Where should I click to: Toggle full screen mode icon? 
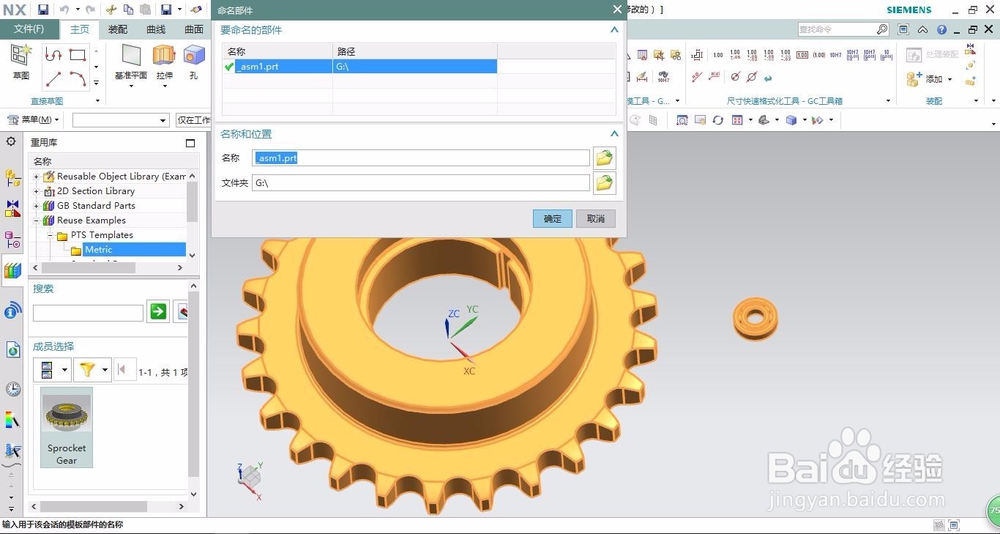(x=903, y=29)
